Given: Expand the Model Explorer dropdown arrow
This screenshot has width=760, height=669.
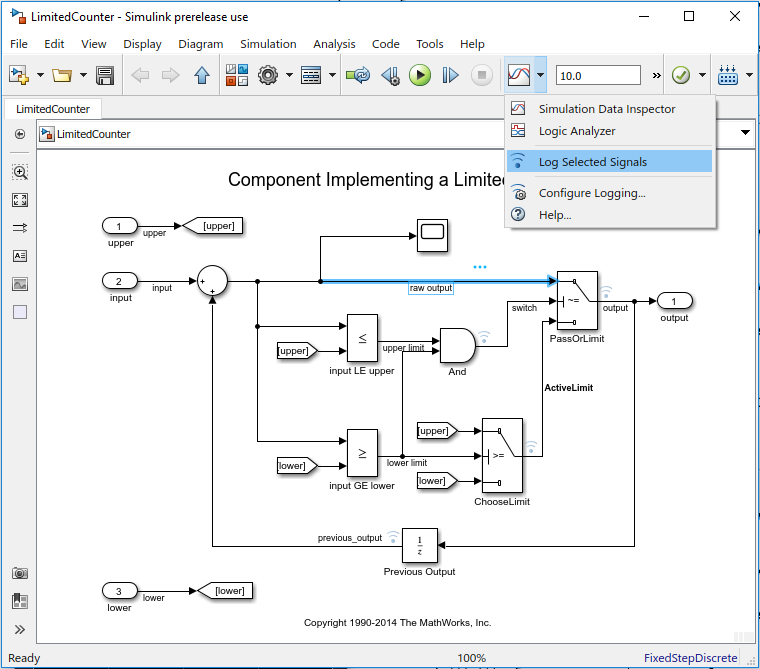Looking at the screenshot, I should [x=332, y=75].
